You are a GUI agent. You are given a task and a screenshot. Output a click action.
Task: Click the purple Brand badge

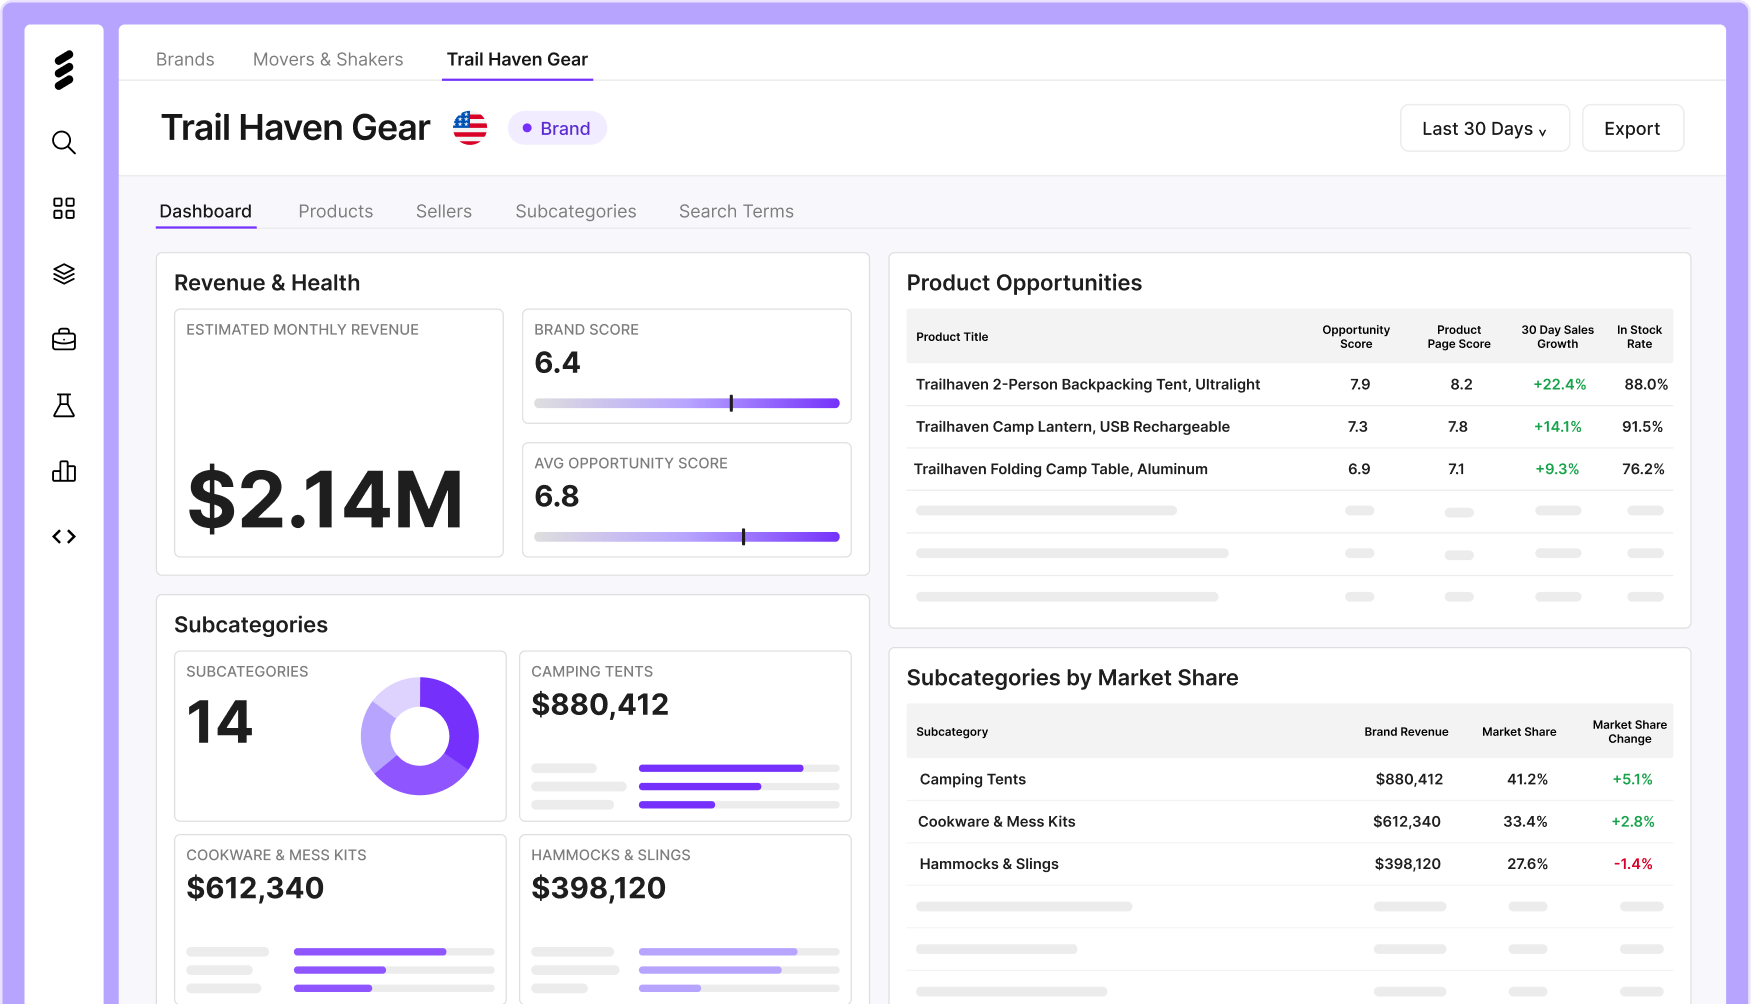(x=557, y=128)
